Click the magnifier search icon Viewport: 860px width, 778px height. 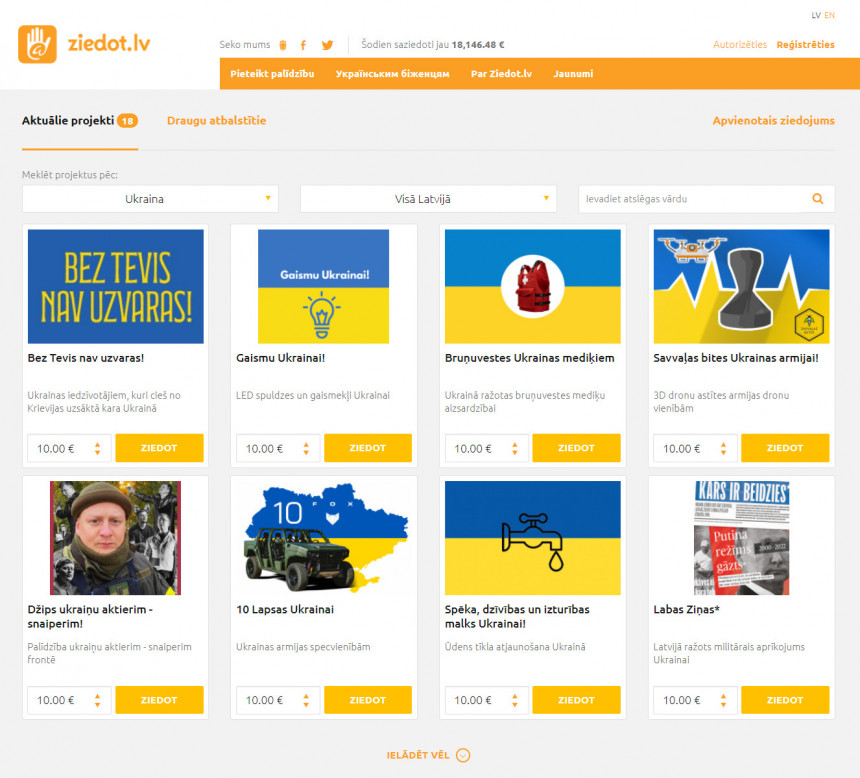818,199
